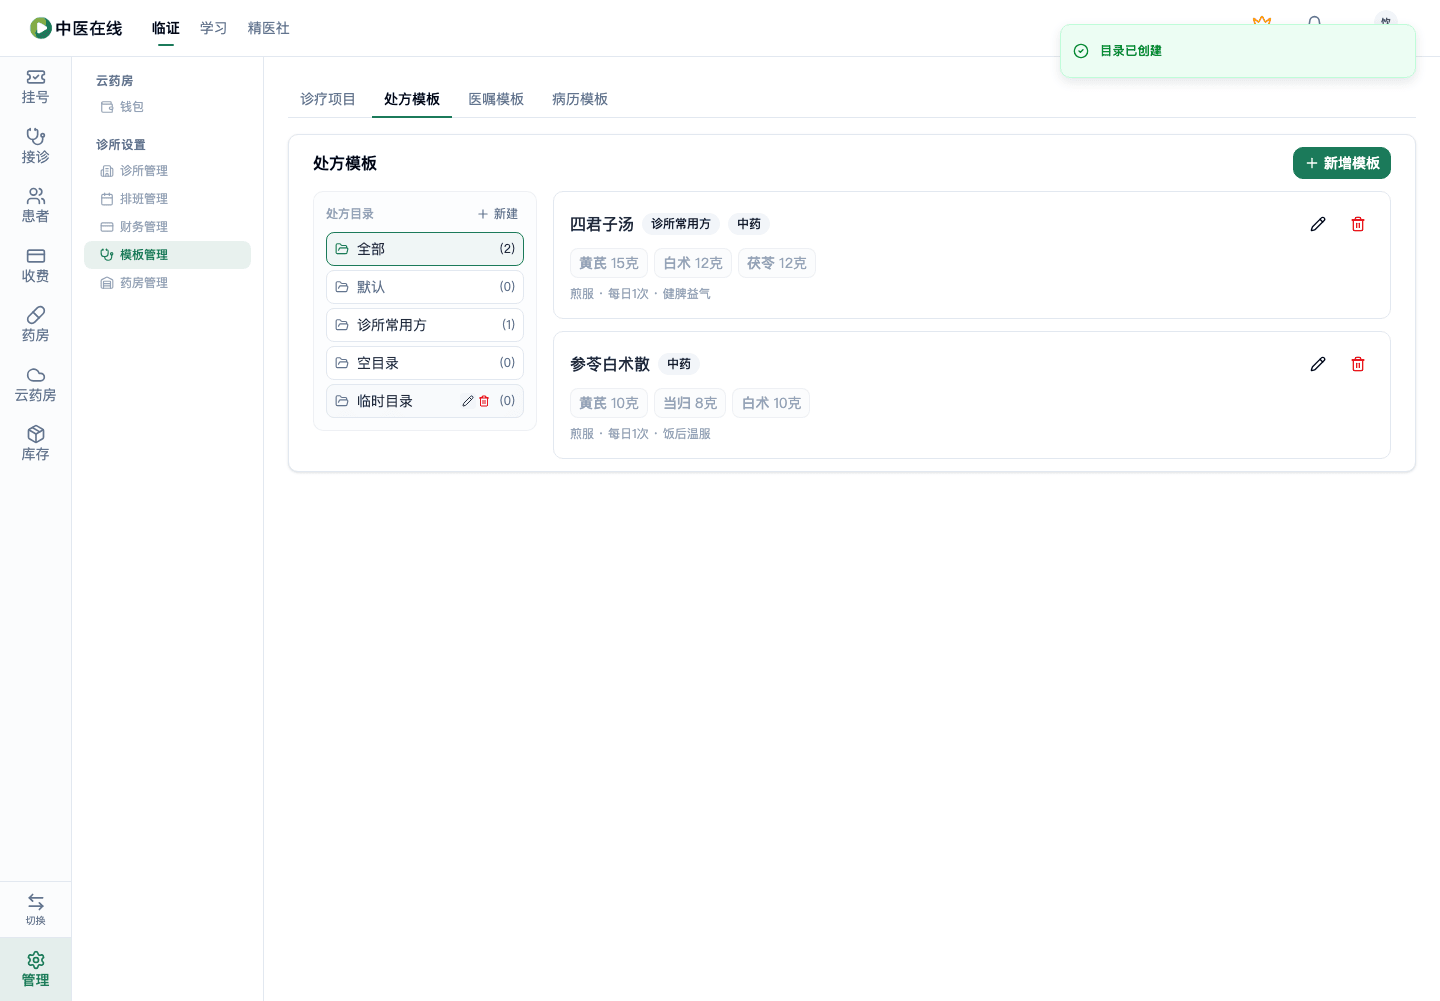The width and height of the screenshot is (1440, 1001).
Task: Click the 白术 12克 herb chip
Action: pos(693,263)
